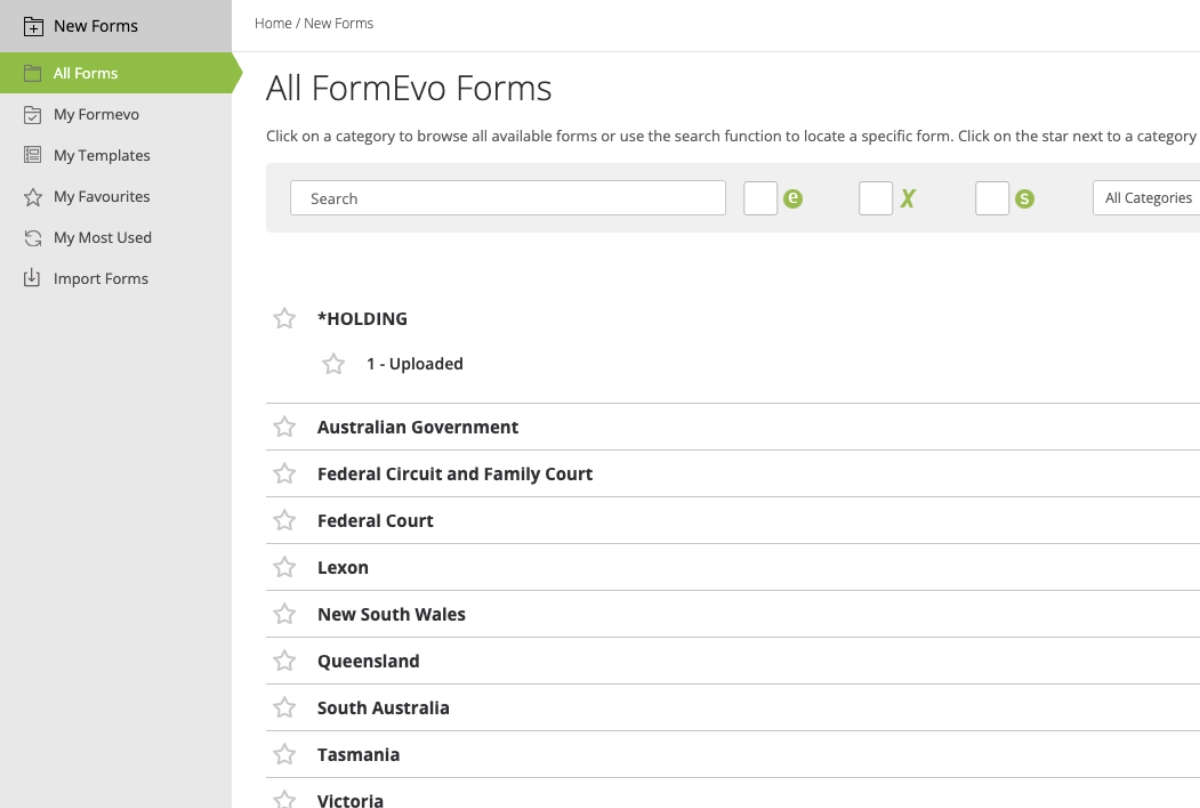Star the Australian Government category
The height and width of the screenshot is (808, 1200).
pyautogui.click(x=285, y=427)
